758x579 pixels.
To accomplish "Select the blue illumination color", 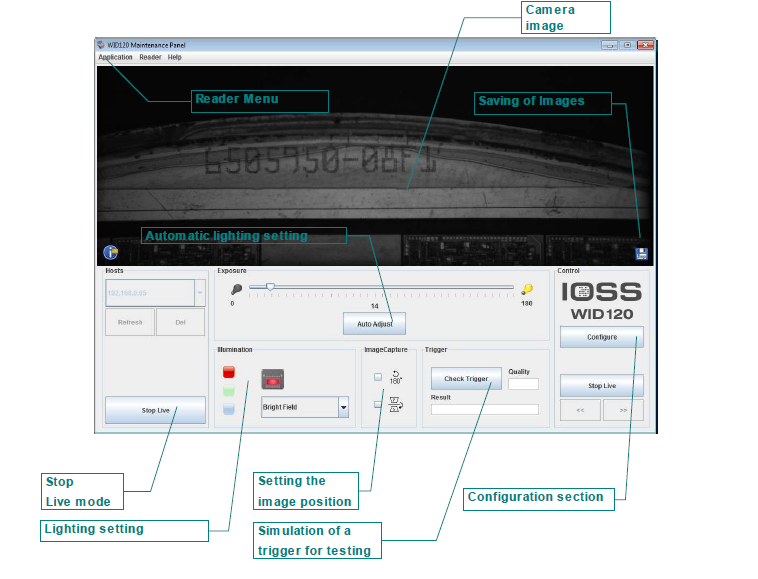I will [229, 409].
